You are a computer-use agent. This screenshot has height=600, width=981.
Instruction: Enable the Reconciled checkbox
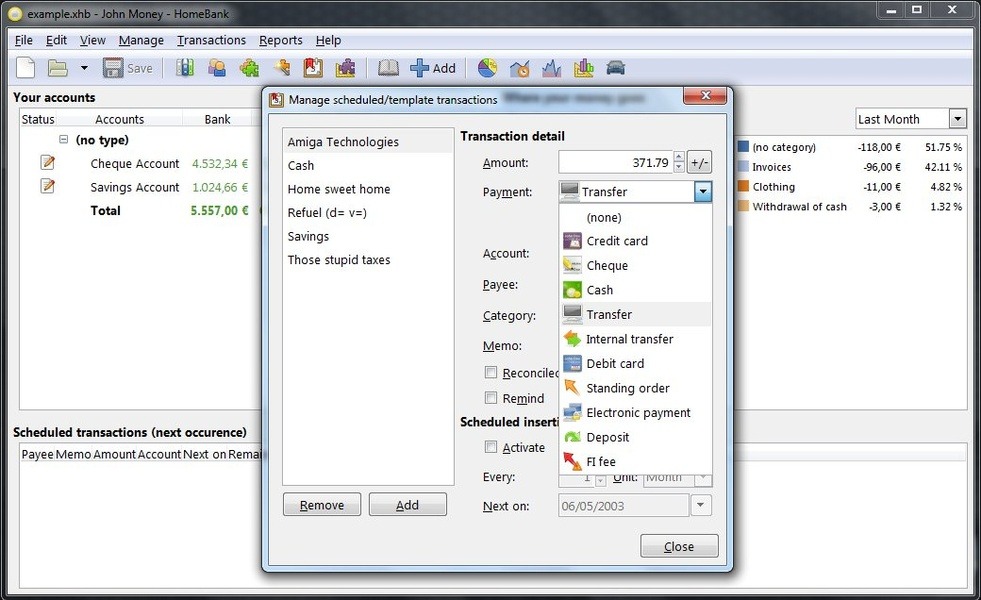pyautogui.click(x=491, y=373)
